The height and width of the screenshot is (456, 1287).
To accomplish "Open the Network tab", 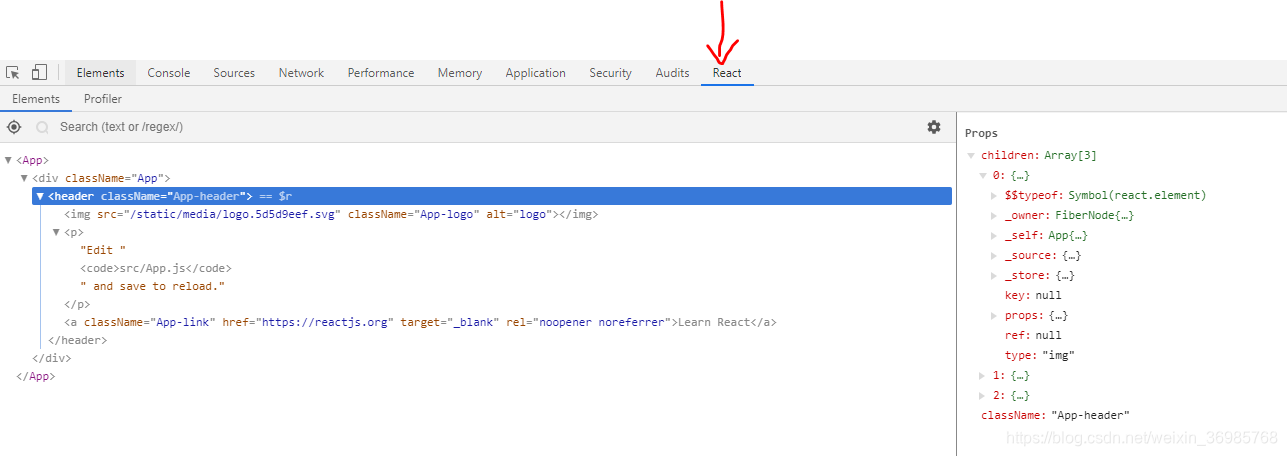I will click(x=301, y=73).
